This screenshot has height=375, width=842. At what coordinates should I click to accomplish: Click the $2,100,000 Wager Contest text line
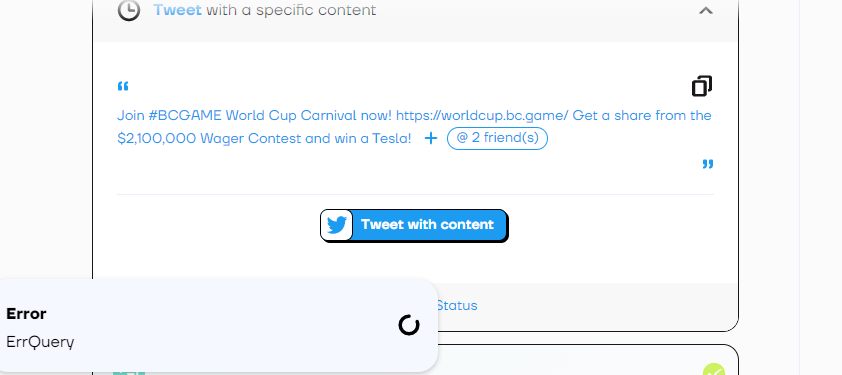[x=264, y=139]
